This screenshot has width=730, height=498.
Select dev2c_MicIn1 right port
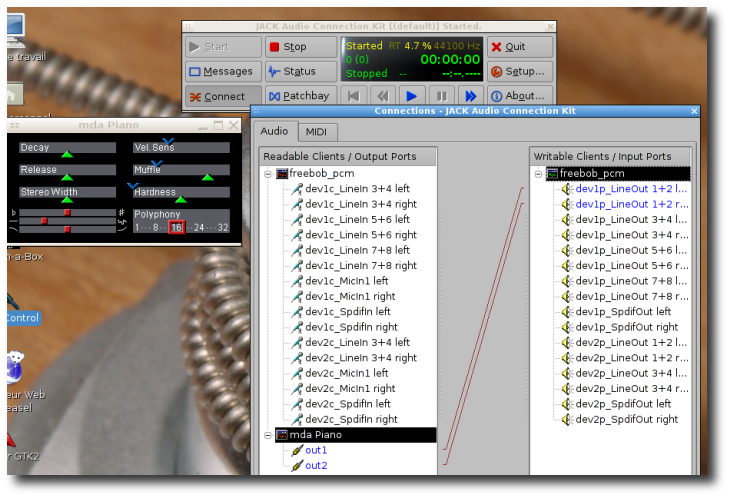[x=350, y=389]
